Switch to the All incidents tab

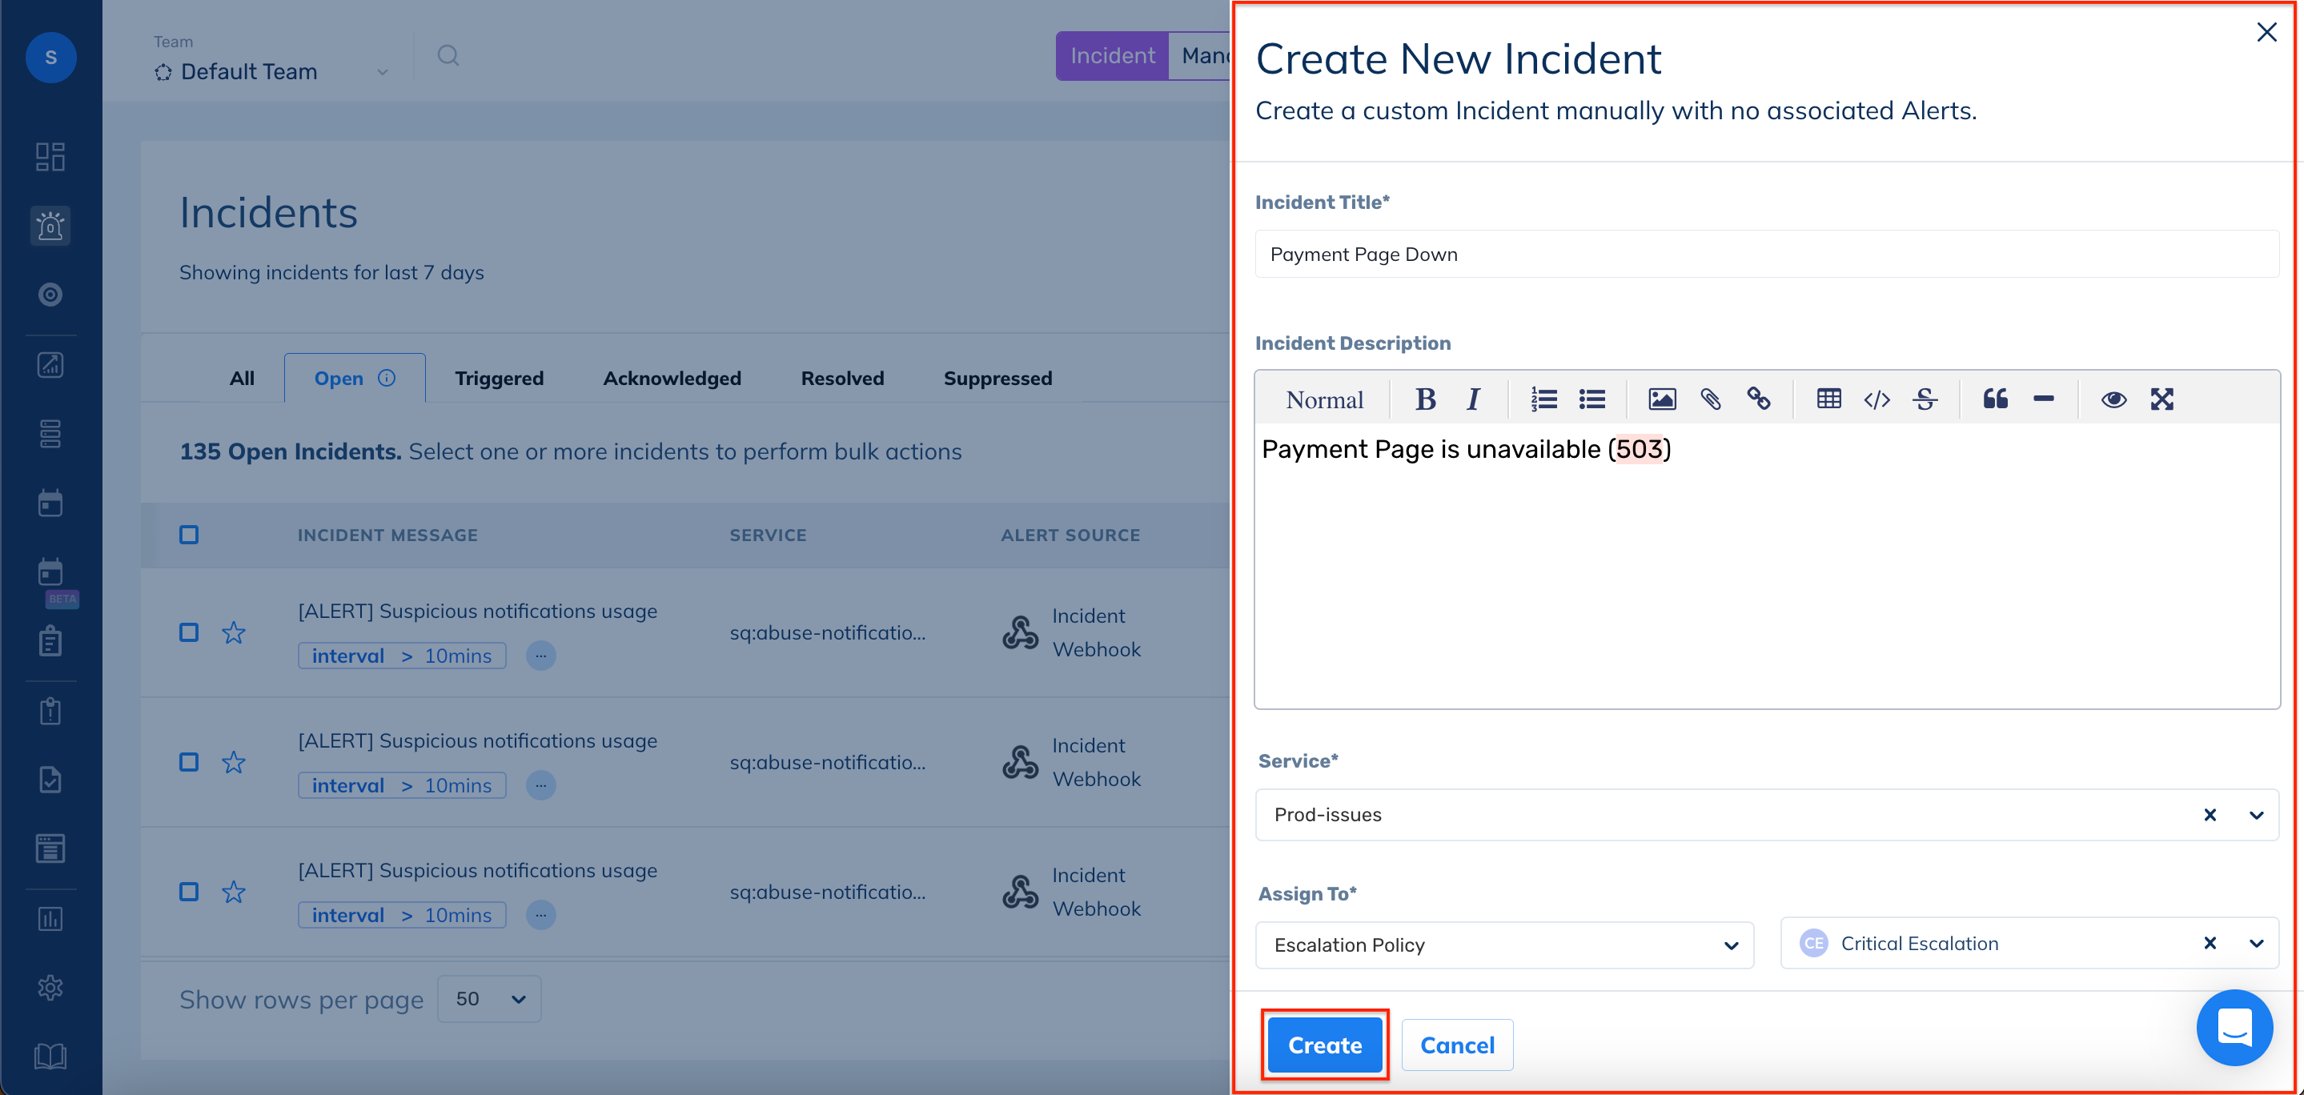(x=242, y=378)
